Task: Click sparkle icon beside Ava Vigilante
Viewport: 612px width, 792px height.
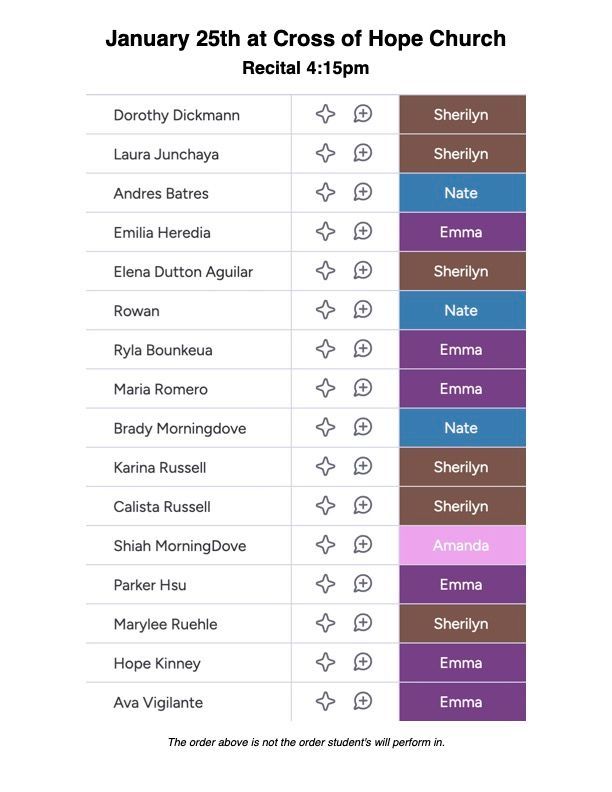Action: [325, 701]
